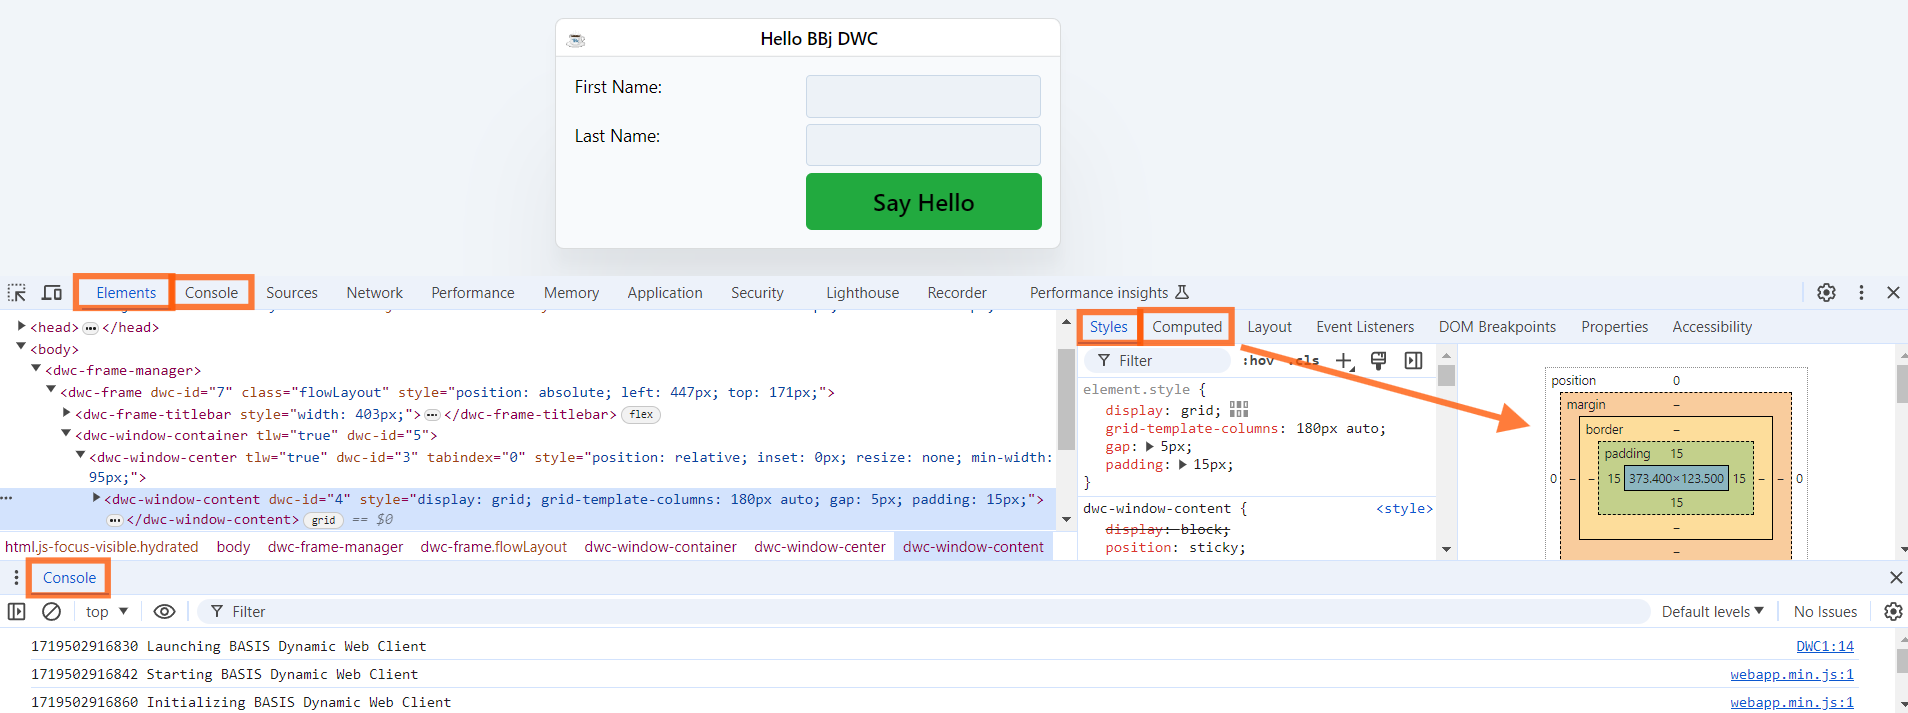Focus the First Name input field
The width and height of the screenshot is (1908, 713).
click(x=923, y=96)
